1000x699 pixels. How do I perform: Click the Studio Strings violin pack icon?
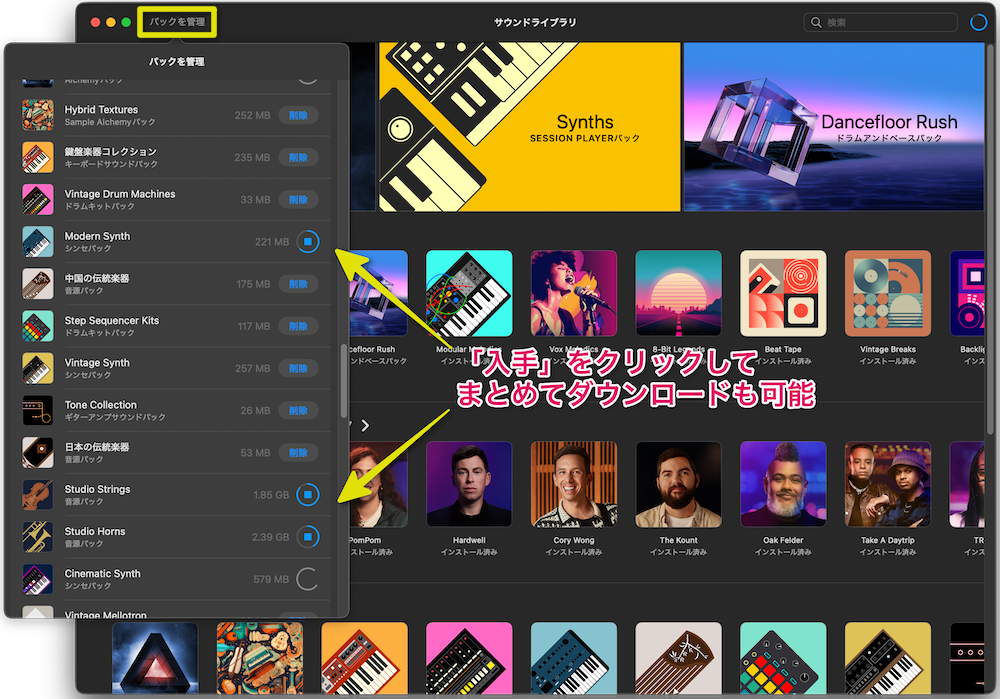point(37,494)
